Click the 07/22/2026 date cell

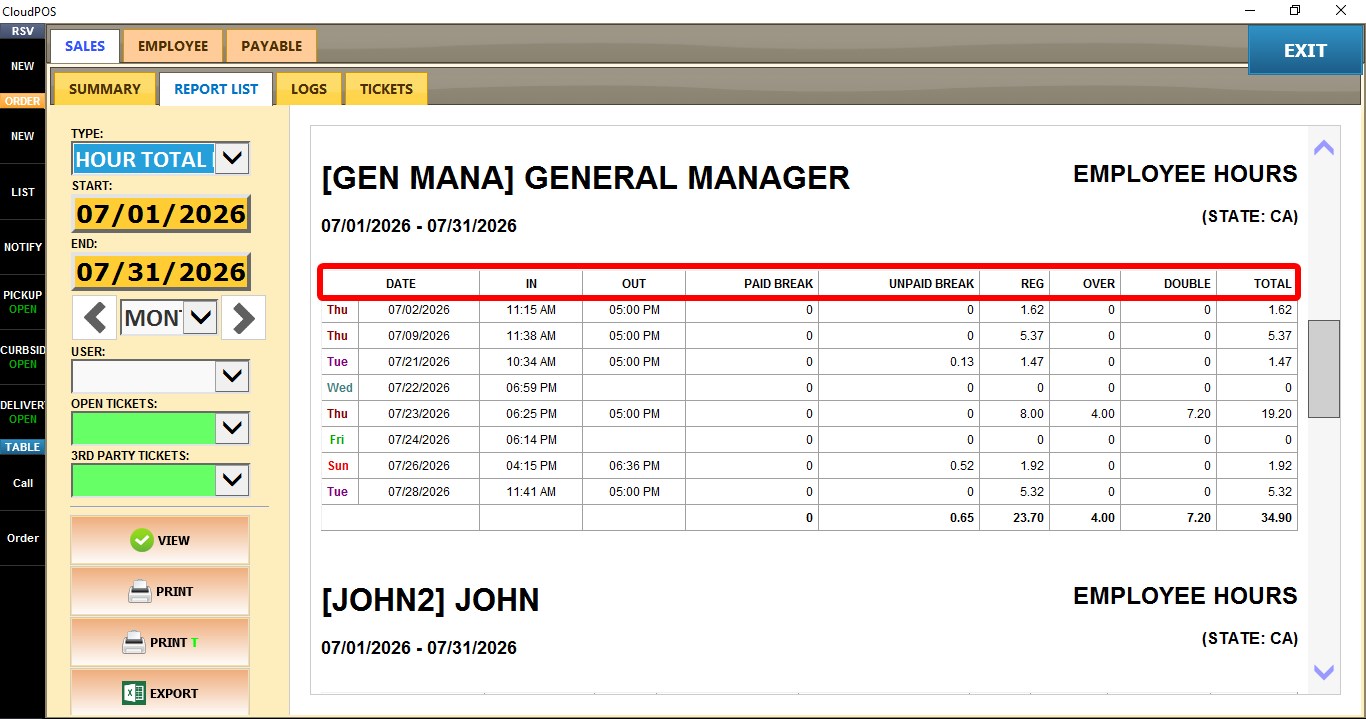pos(419,388)
